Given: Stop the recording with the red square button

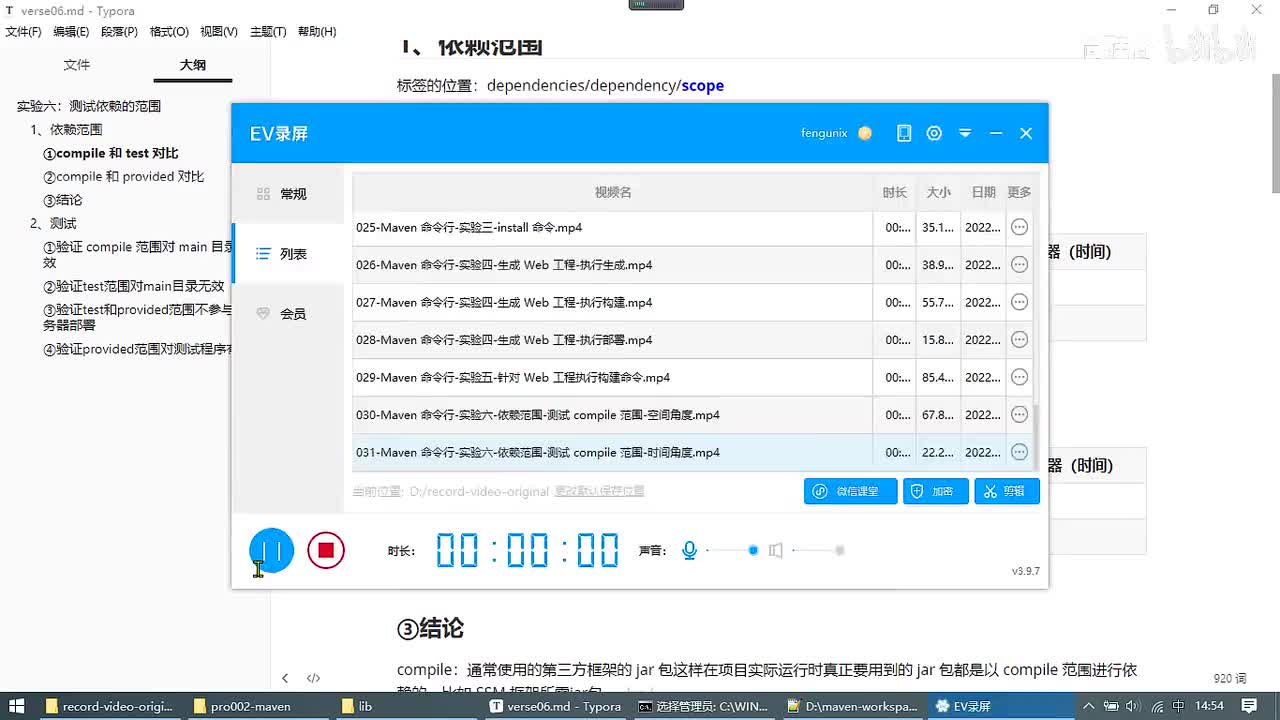Looking at the screenshot, I should 326,550.
